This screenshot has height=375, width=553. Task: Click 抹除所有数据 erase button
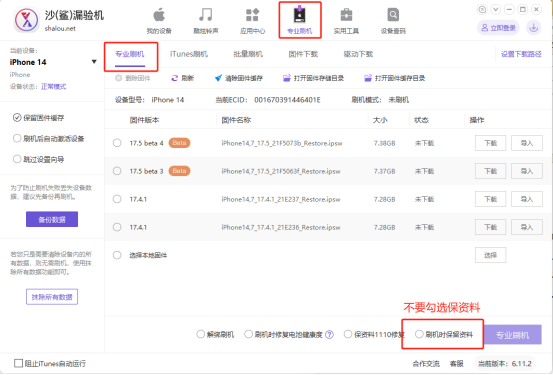(52, 297)
